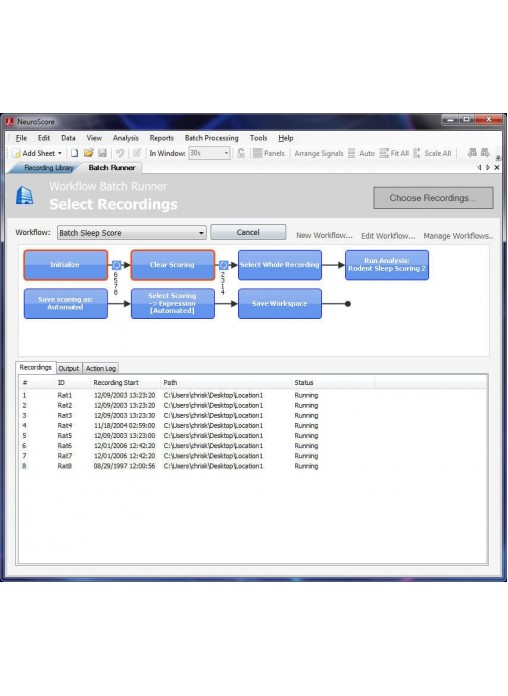508x696 pixels.
Task: Switch to the Output tab
Action: [x=69, y=368]
